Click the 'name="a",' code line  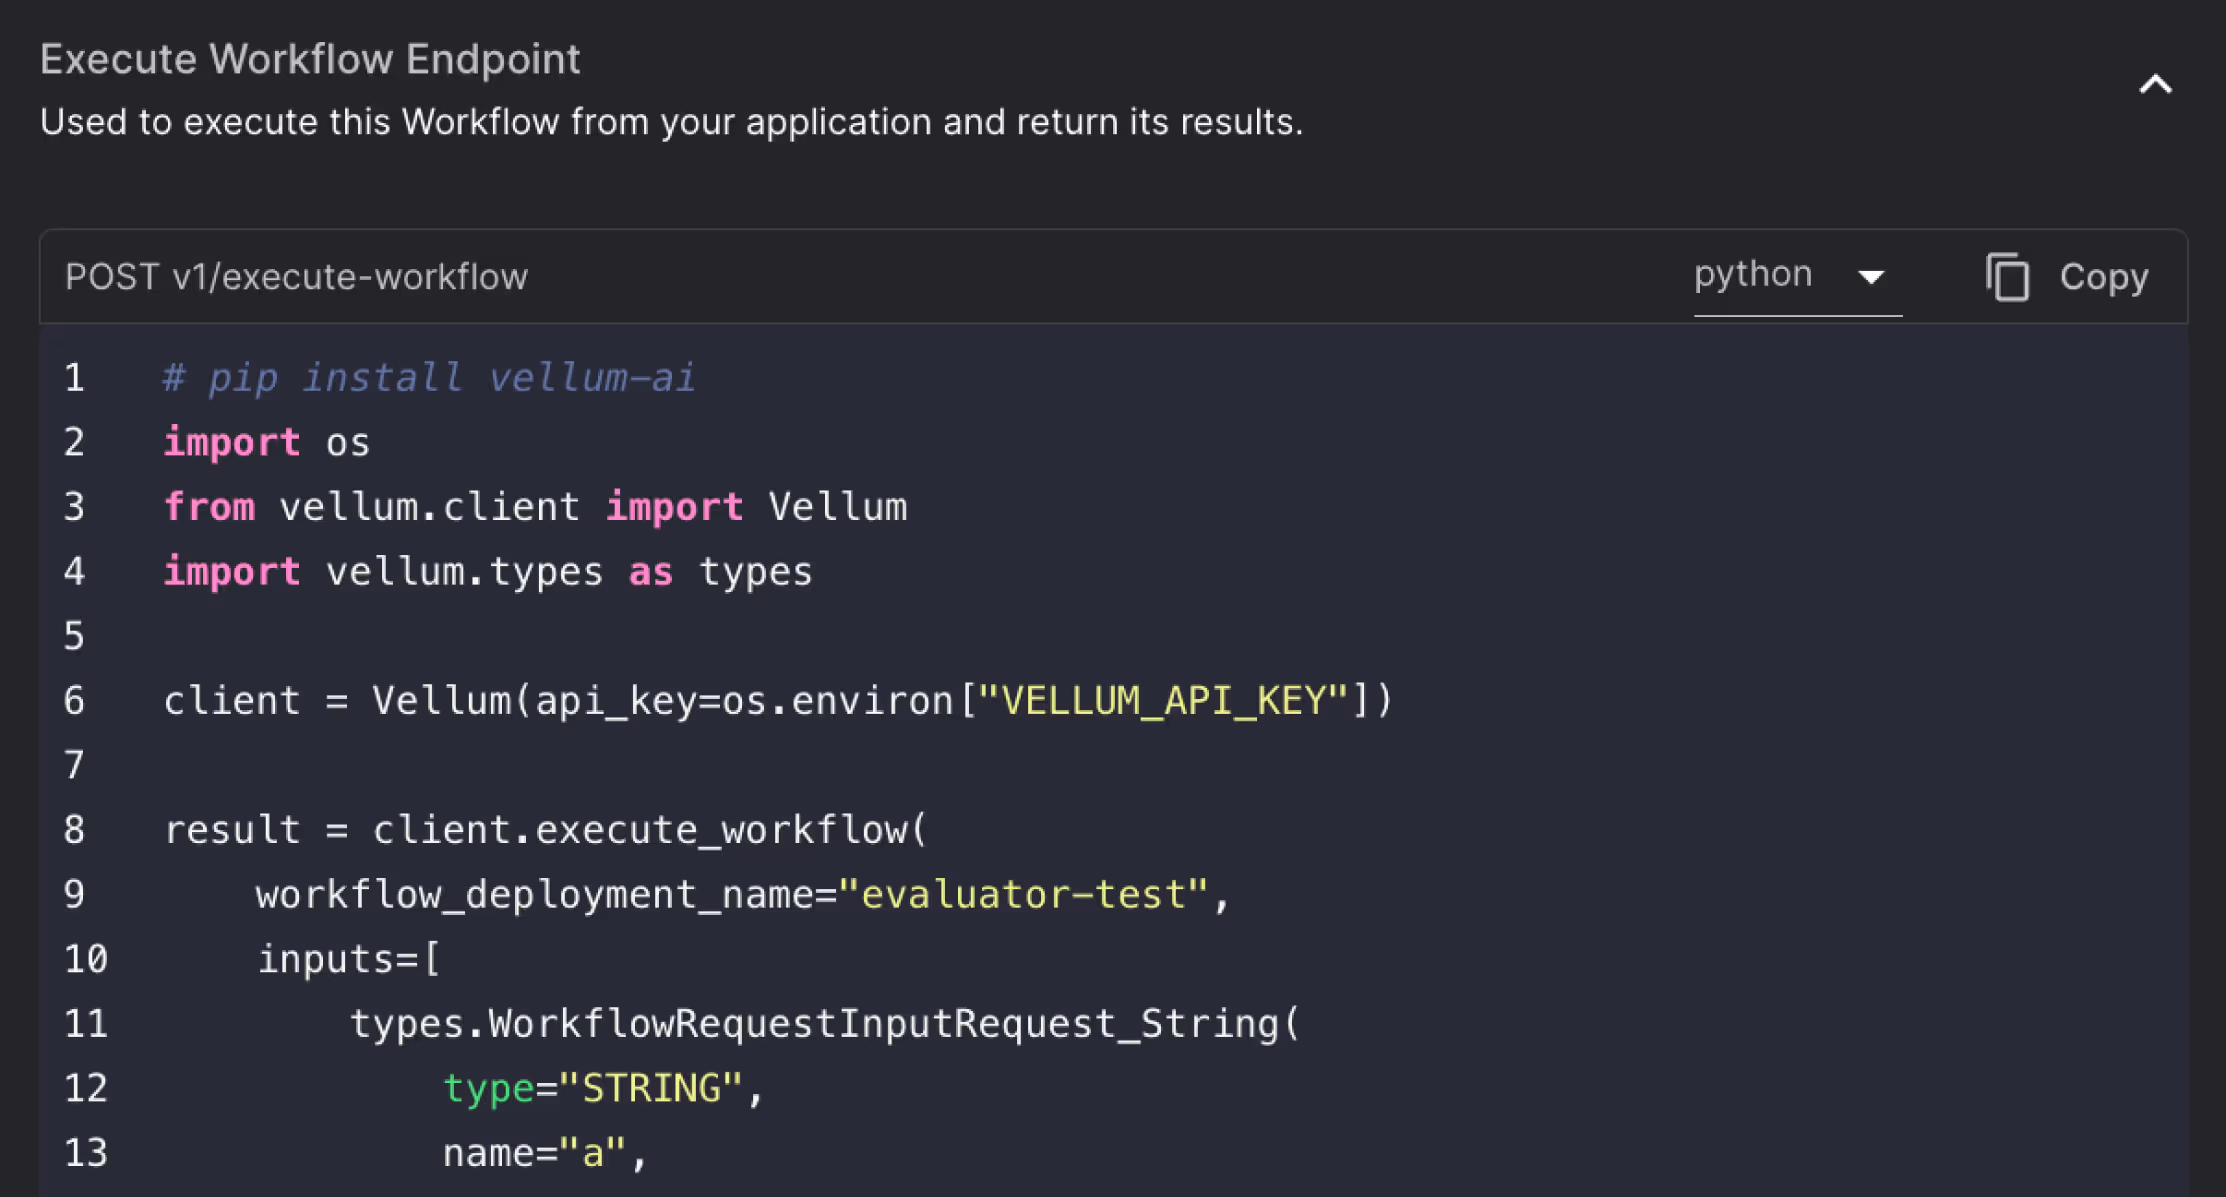pyautogui.click(x=546, y=1153)
